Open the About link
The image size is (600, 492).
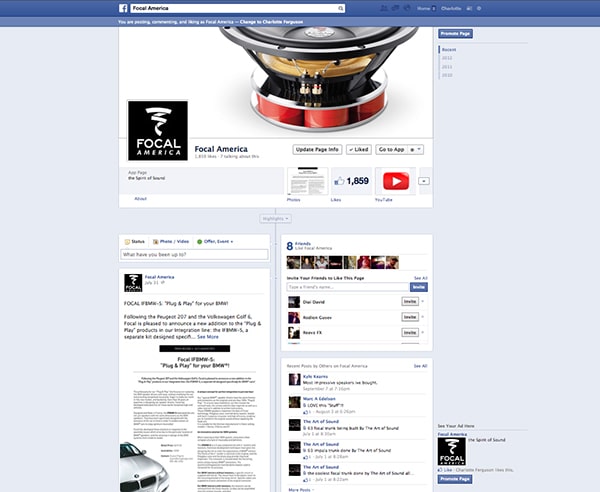[140, 199]
